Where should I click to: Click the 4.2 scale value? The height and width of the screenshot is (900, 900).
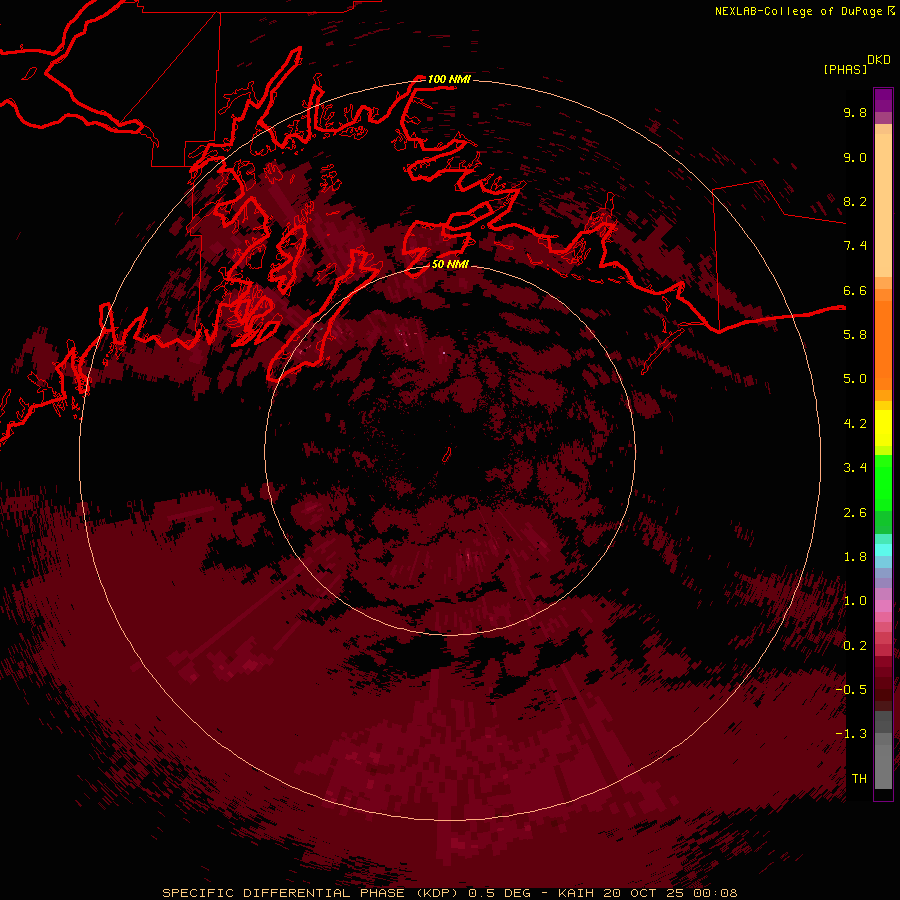point(855,424)
